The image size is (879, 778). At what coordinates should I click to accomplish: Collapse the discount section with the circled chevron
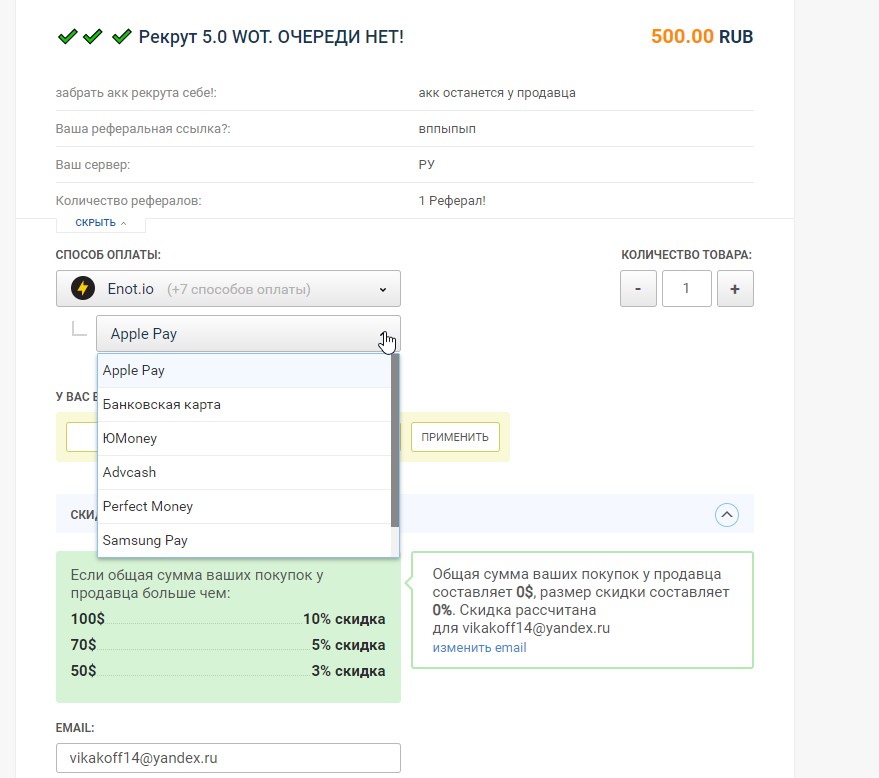click(x=727, y=514)
